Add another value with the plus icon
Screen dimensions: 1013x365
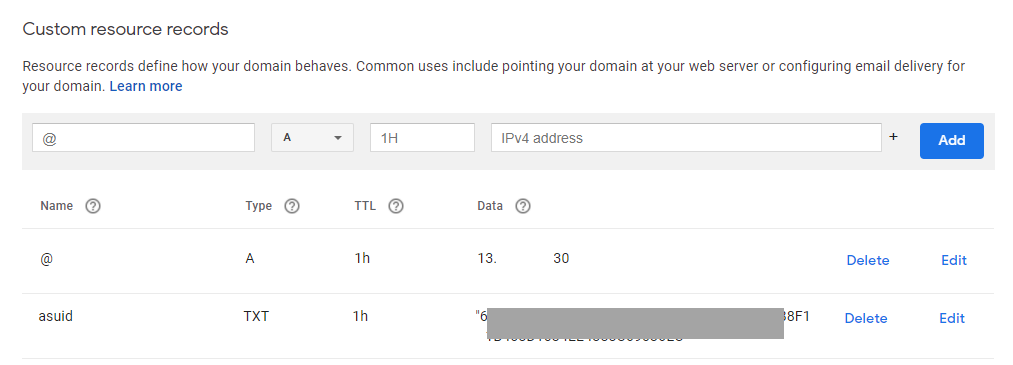pyautogui.click(x=893, y=137)
